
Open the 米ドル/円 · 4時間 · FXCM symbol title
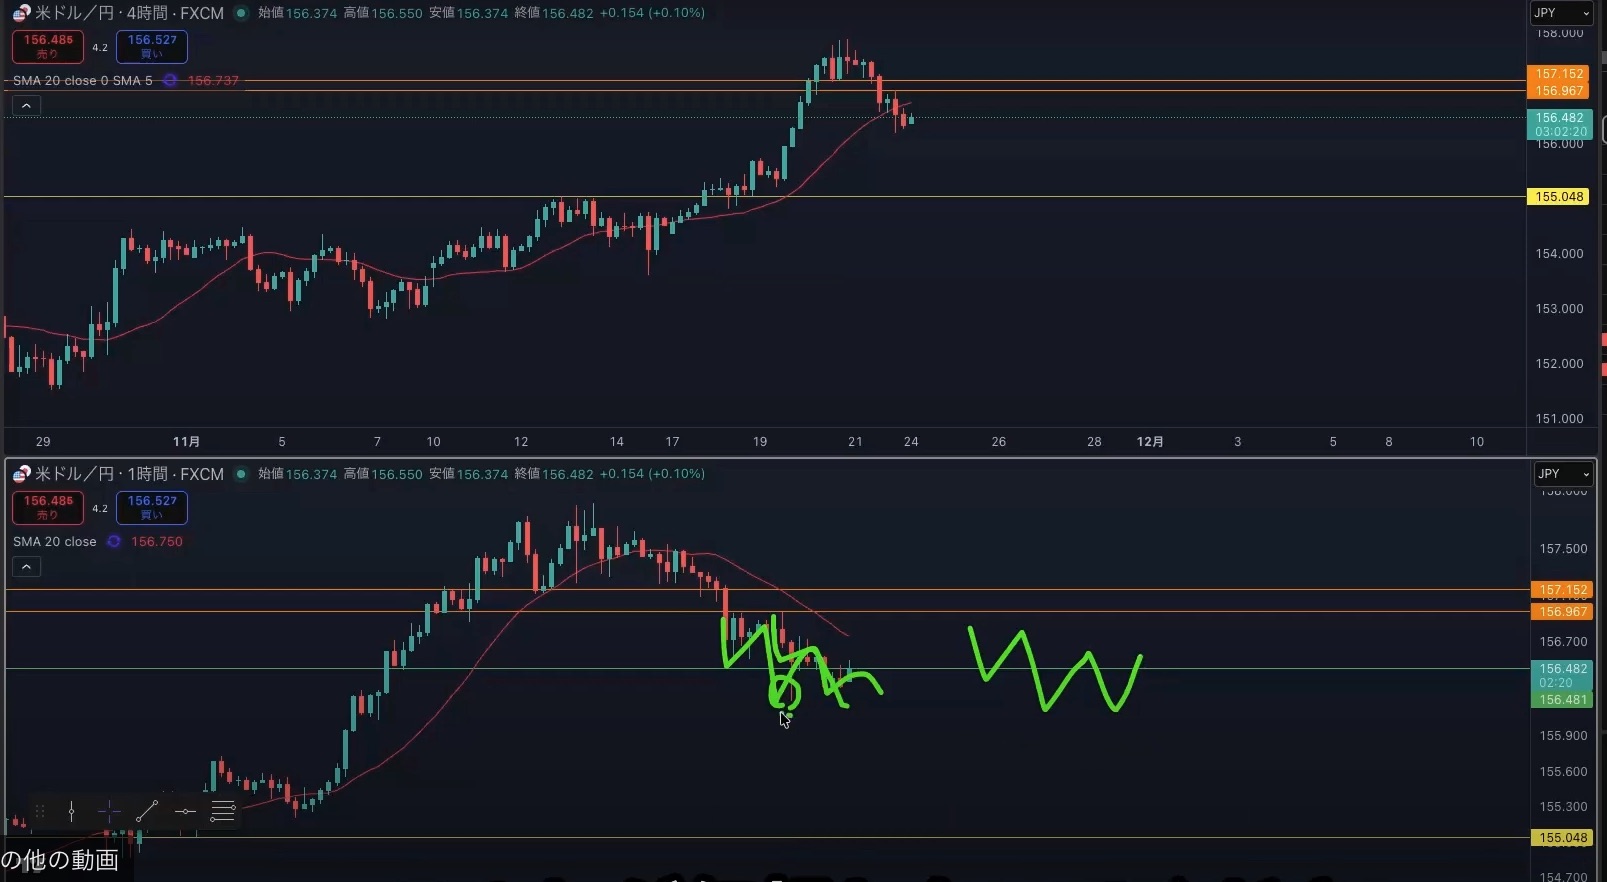(129, 13)
